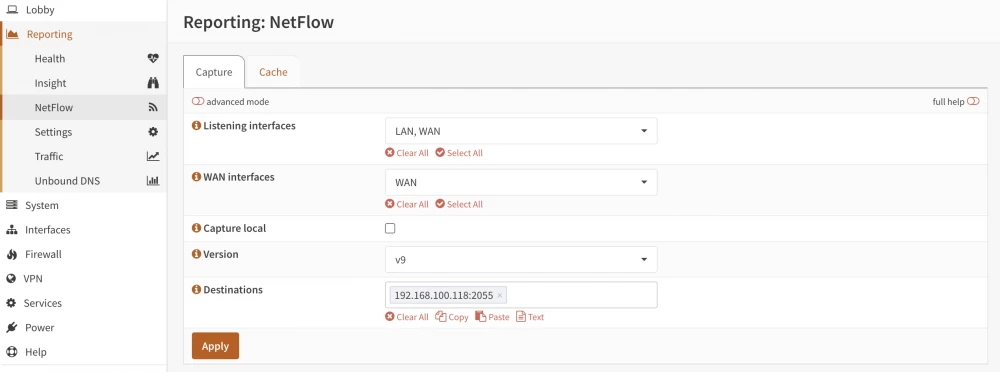1000x372 pixels.
Task: Click the Settings gear icon in sidebar
Action: [x=152, y=132]
